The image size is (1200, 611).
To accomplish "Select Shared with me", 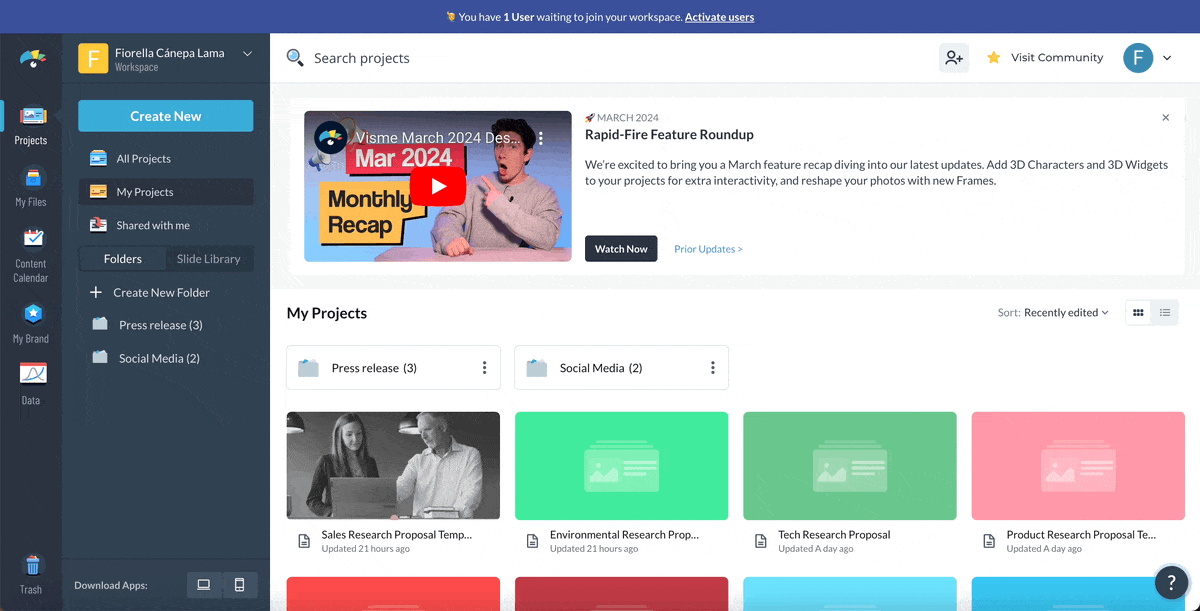I will pos(152,226).
